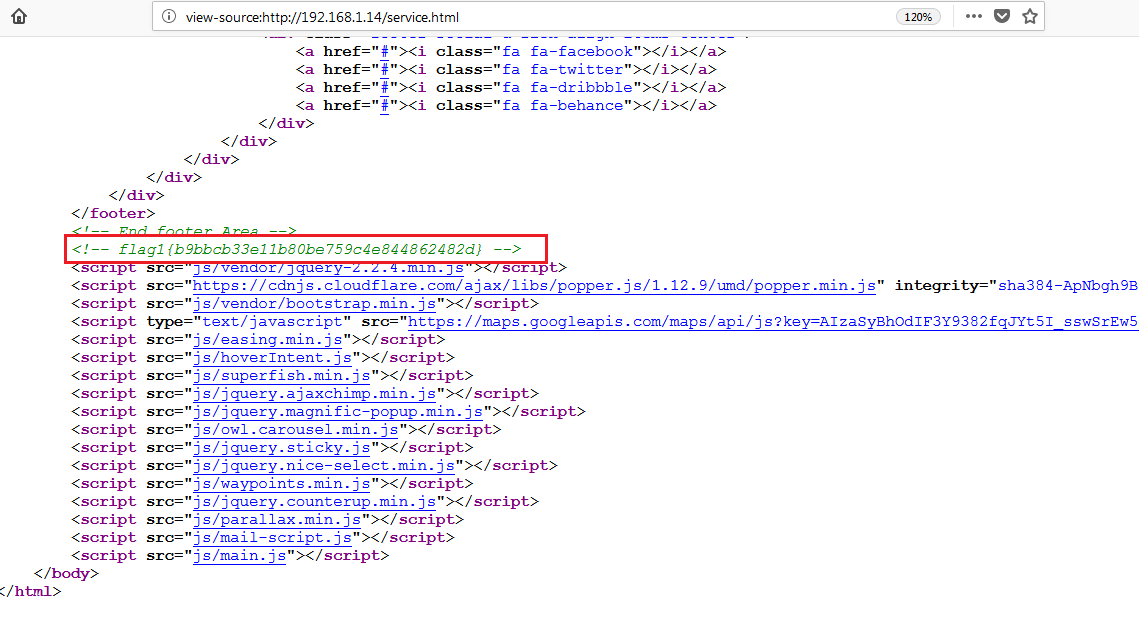Click the href # link for fa-facebook
Screen dimensions: 1139x637
(383, 52)
